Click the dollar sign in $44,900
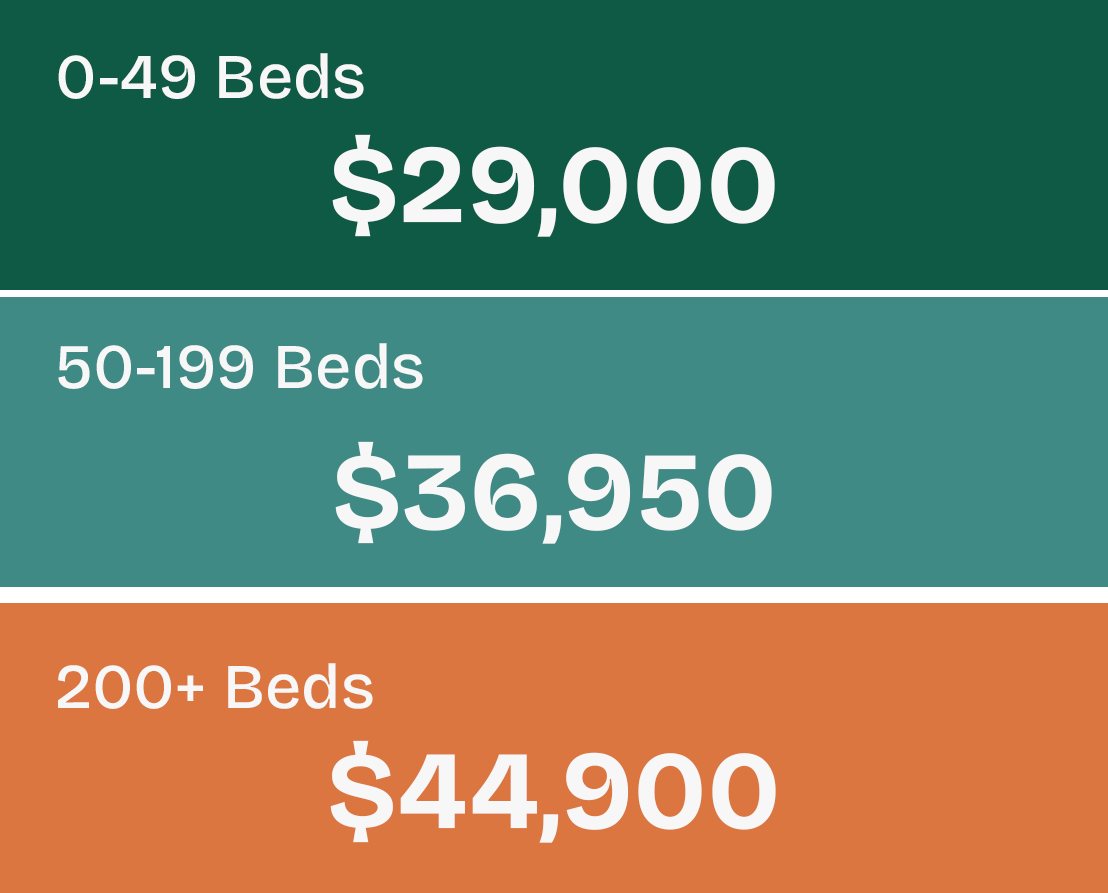Viewport: 1108px width, 893px height. 361,791
